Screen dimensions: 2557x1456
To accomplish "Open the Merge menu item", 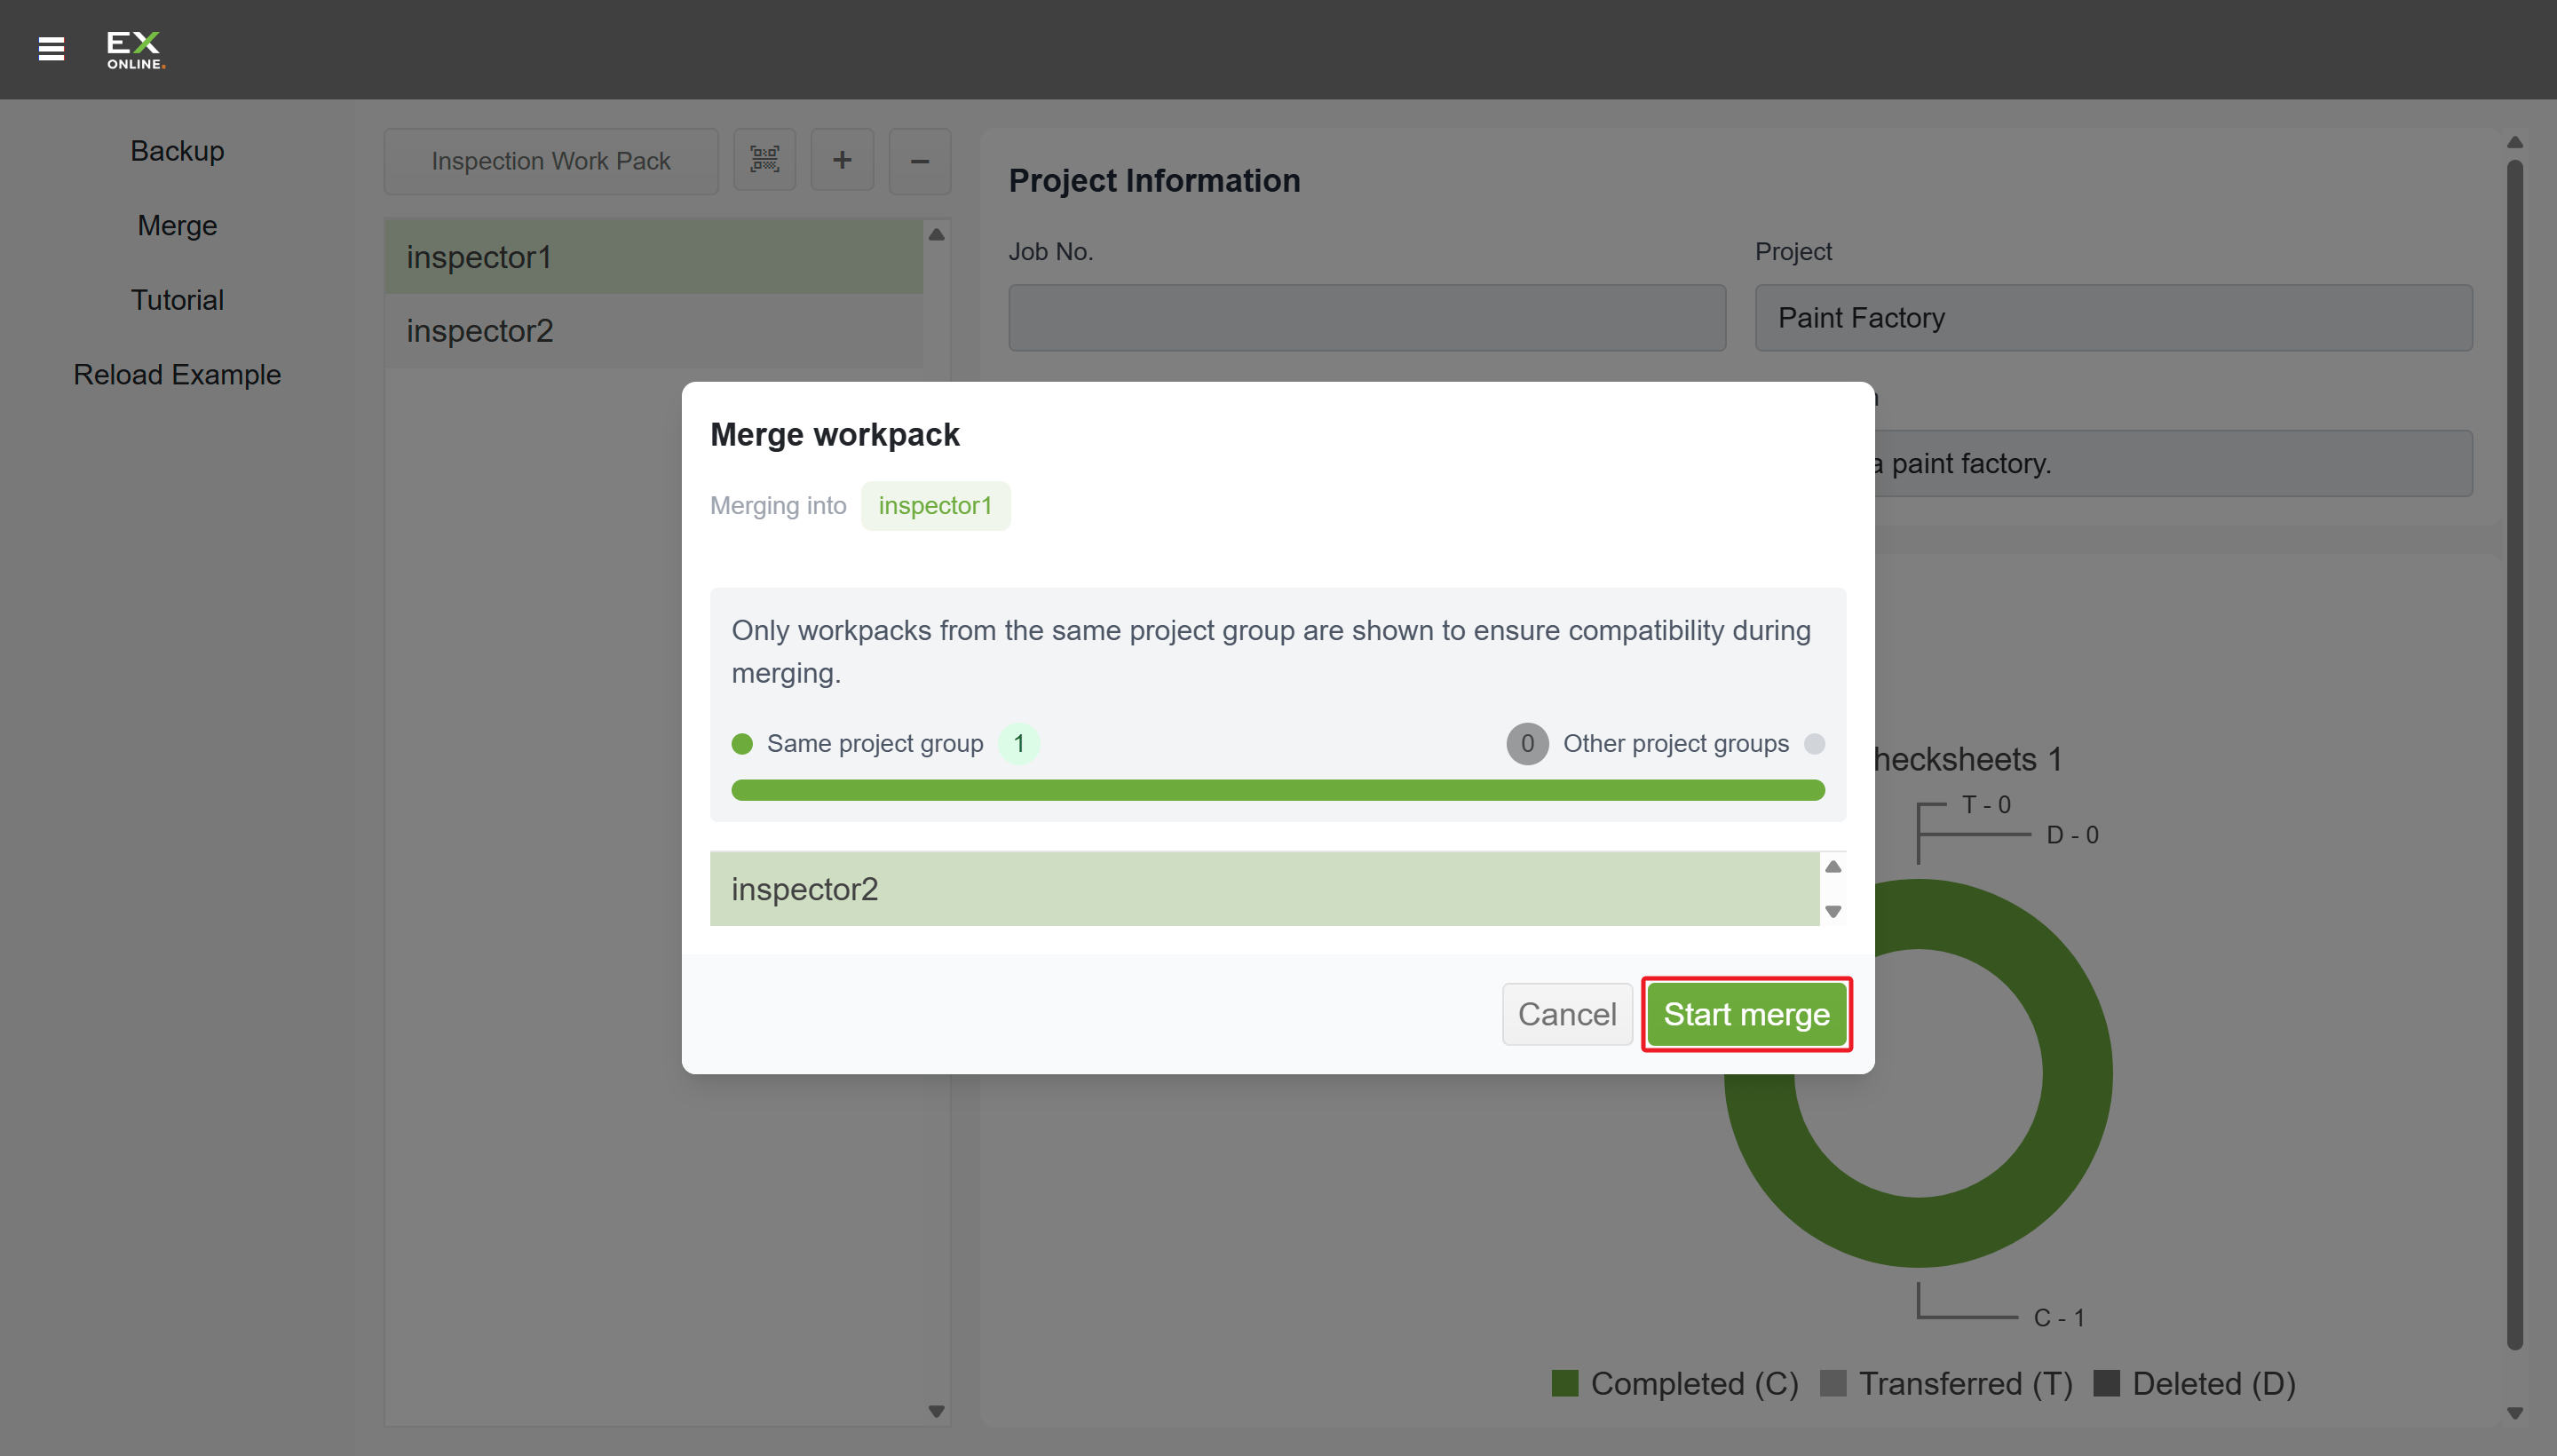I will [x=177, y=226].
